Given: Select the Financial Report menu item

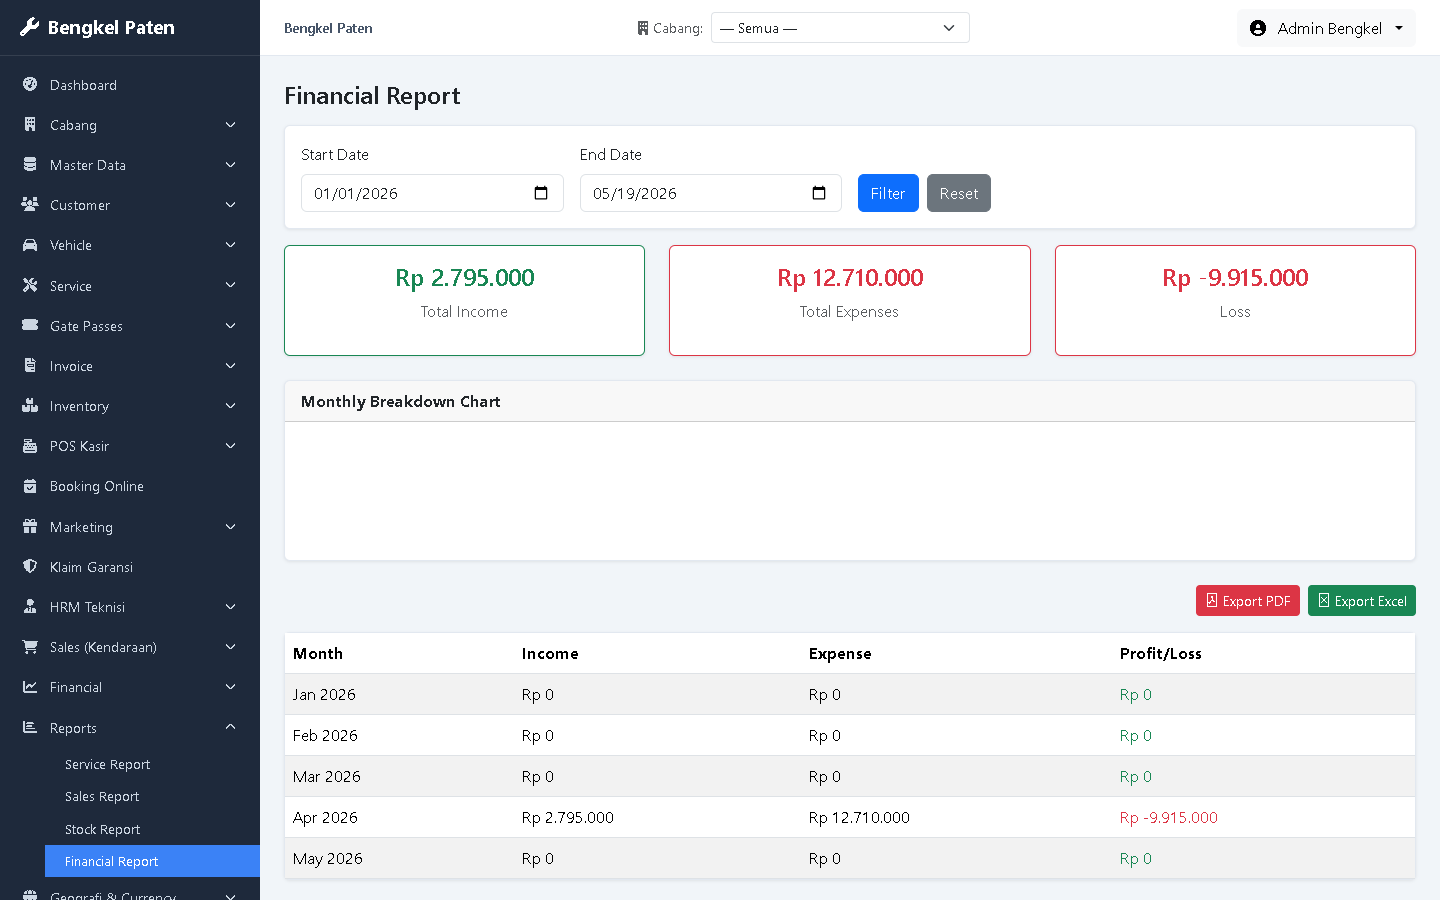Looking at the screenshot, I should pos(152,861).
